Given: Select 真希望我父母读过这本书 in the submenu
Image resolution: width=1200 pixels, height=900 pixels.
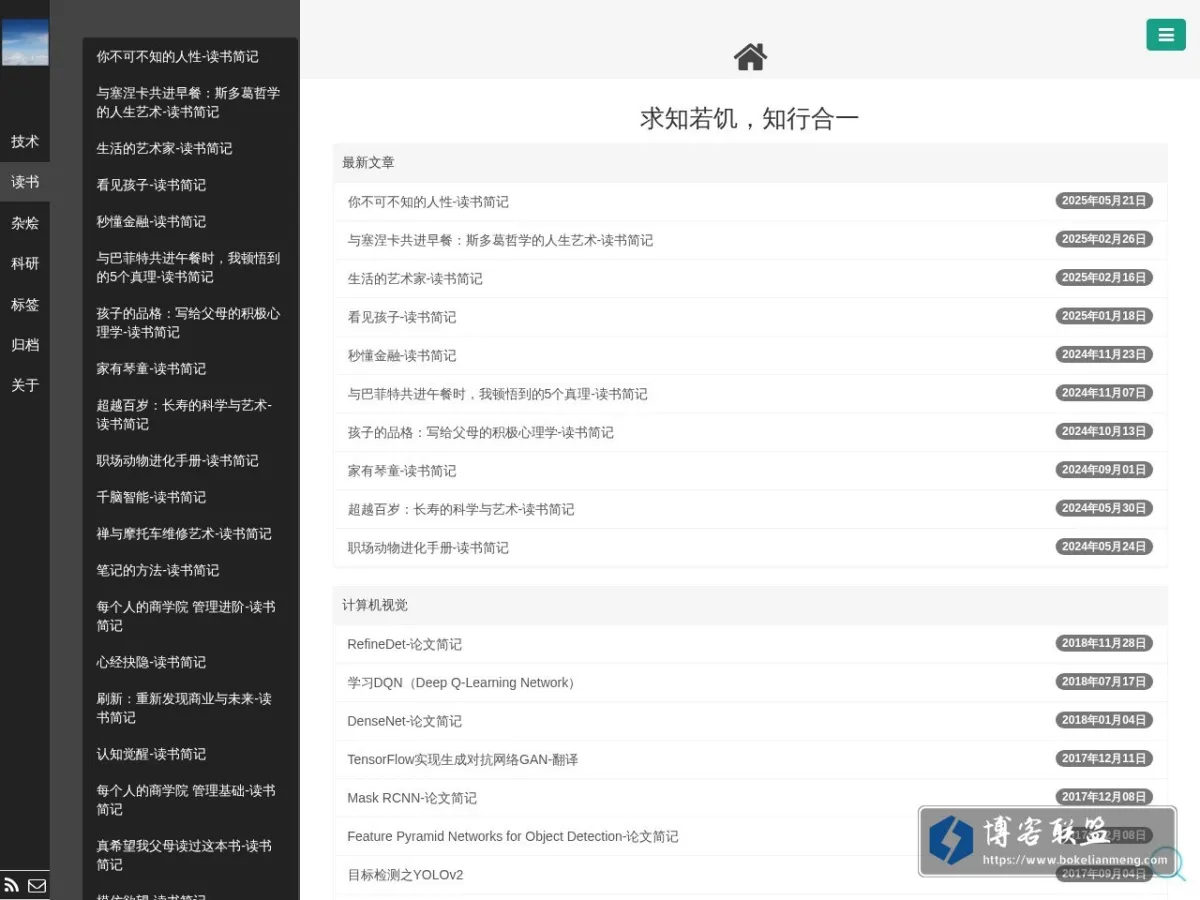Looking at the screenshot, I should click(x=190, y=855).
